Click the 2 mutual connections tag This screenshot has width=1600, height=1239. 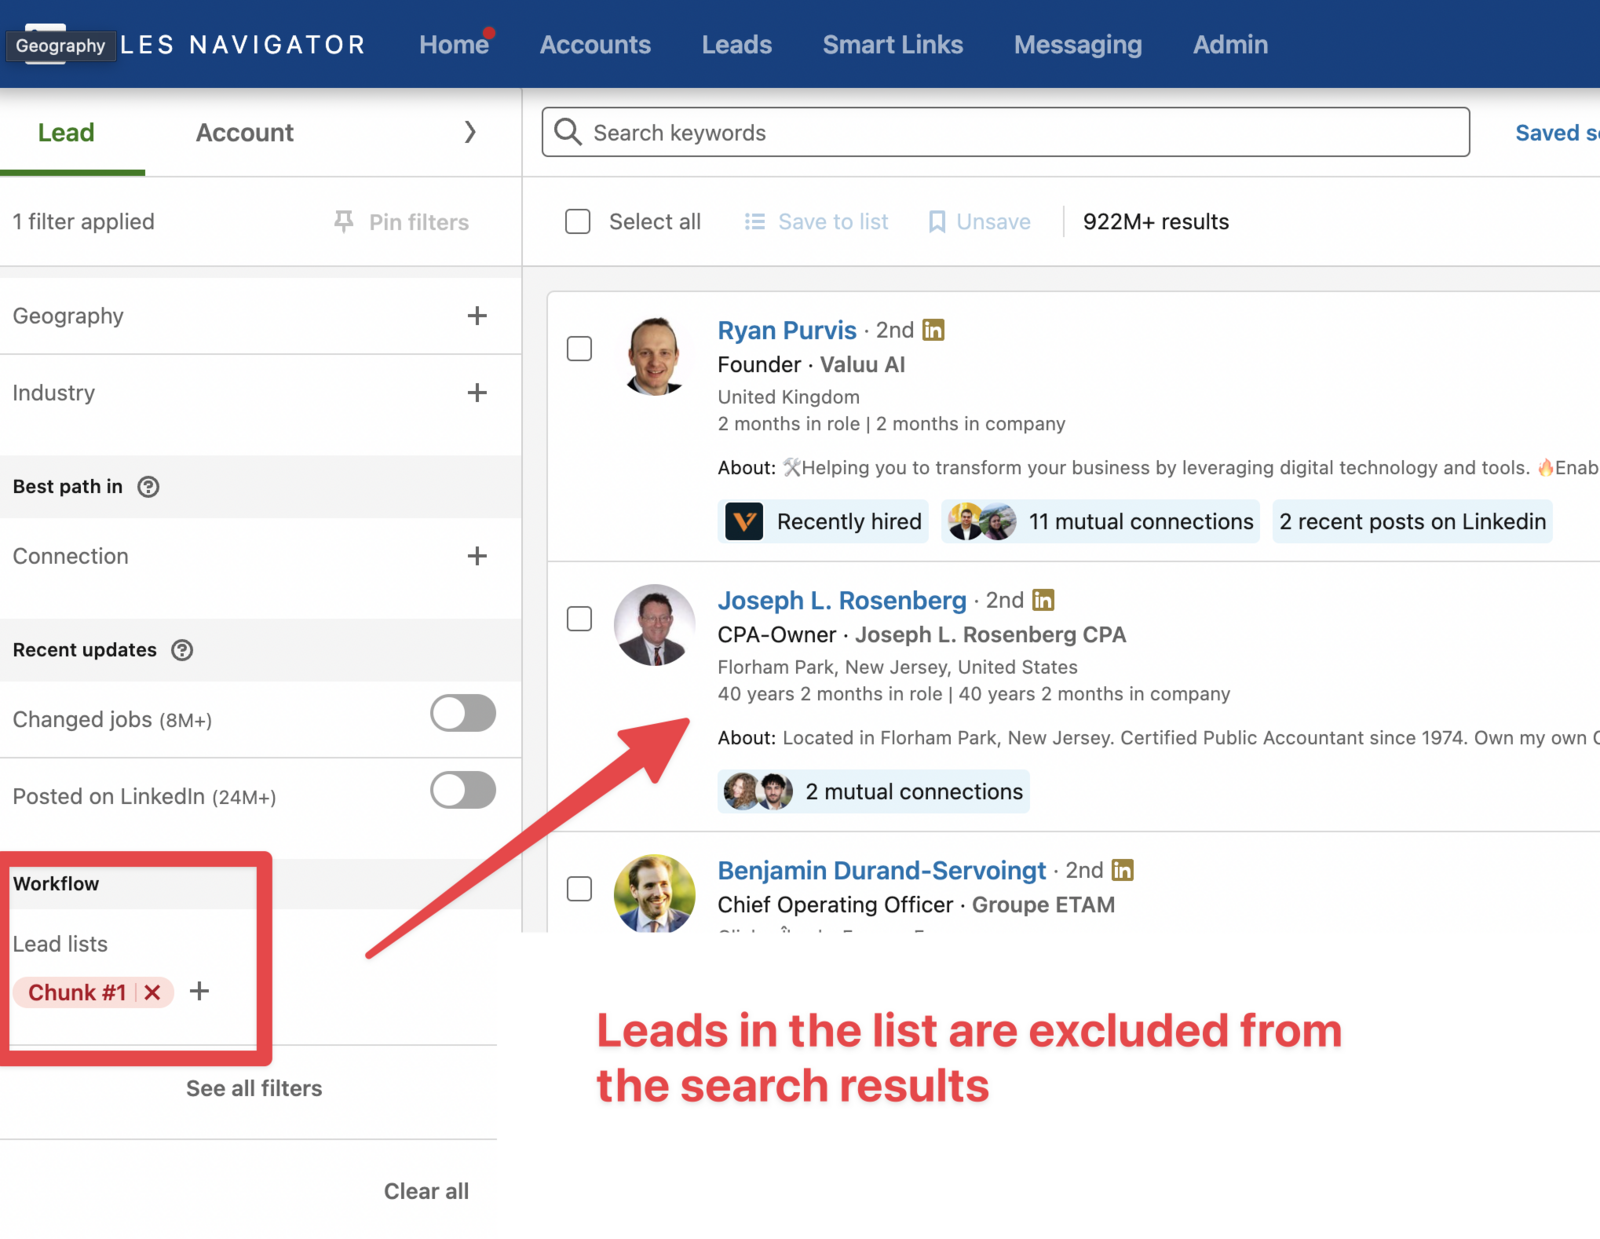[x=873, y=791]
